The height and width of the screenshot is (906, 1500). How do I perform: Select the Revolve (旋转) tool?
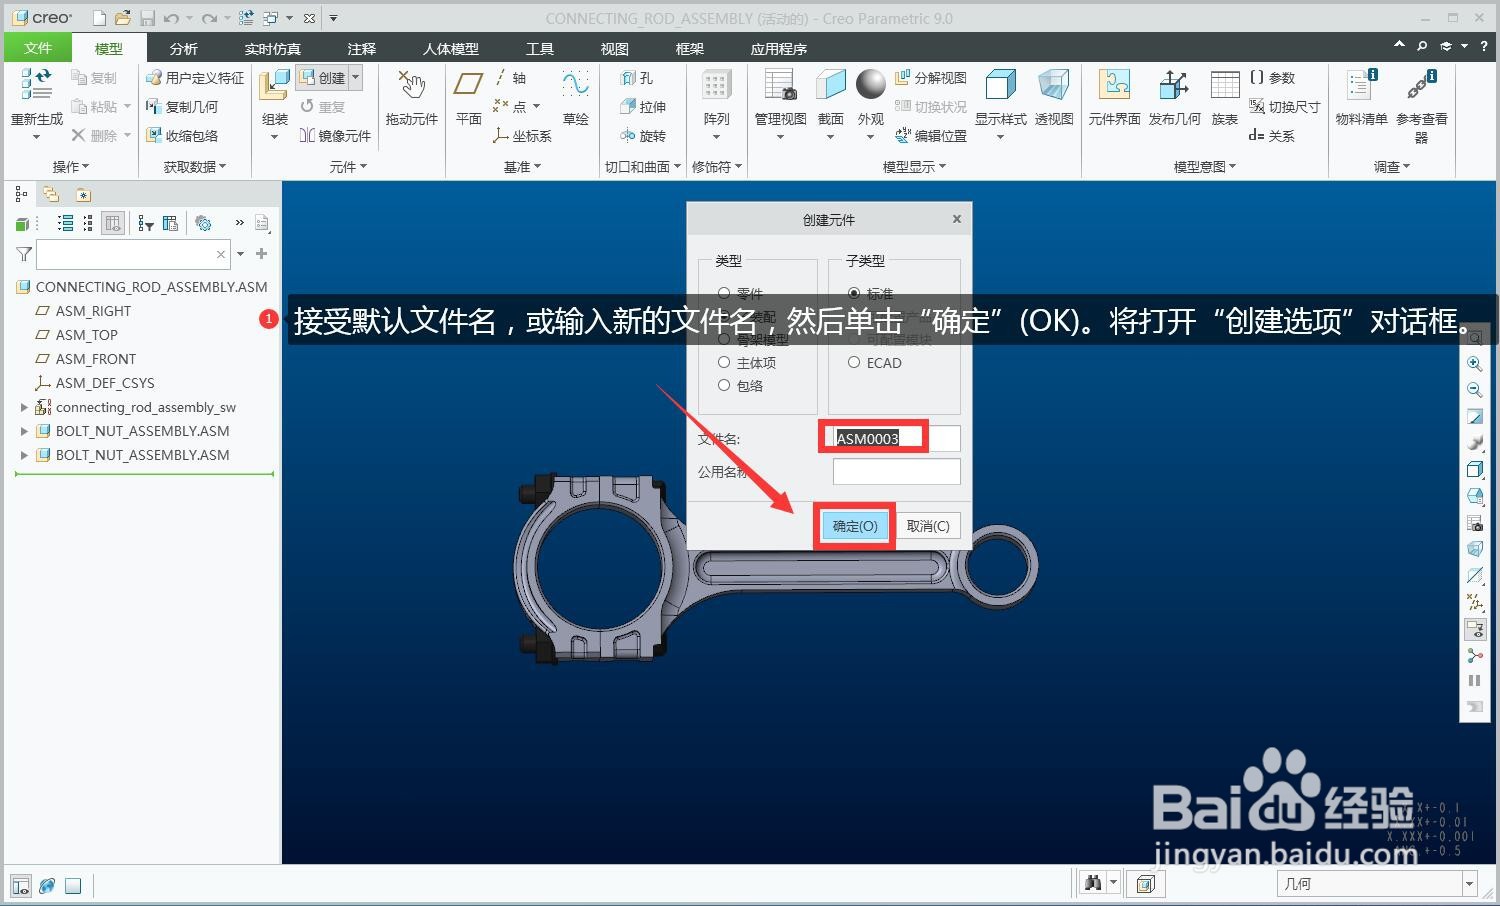pos(643,136)
